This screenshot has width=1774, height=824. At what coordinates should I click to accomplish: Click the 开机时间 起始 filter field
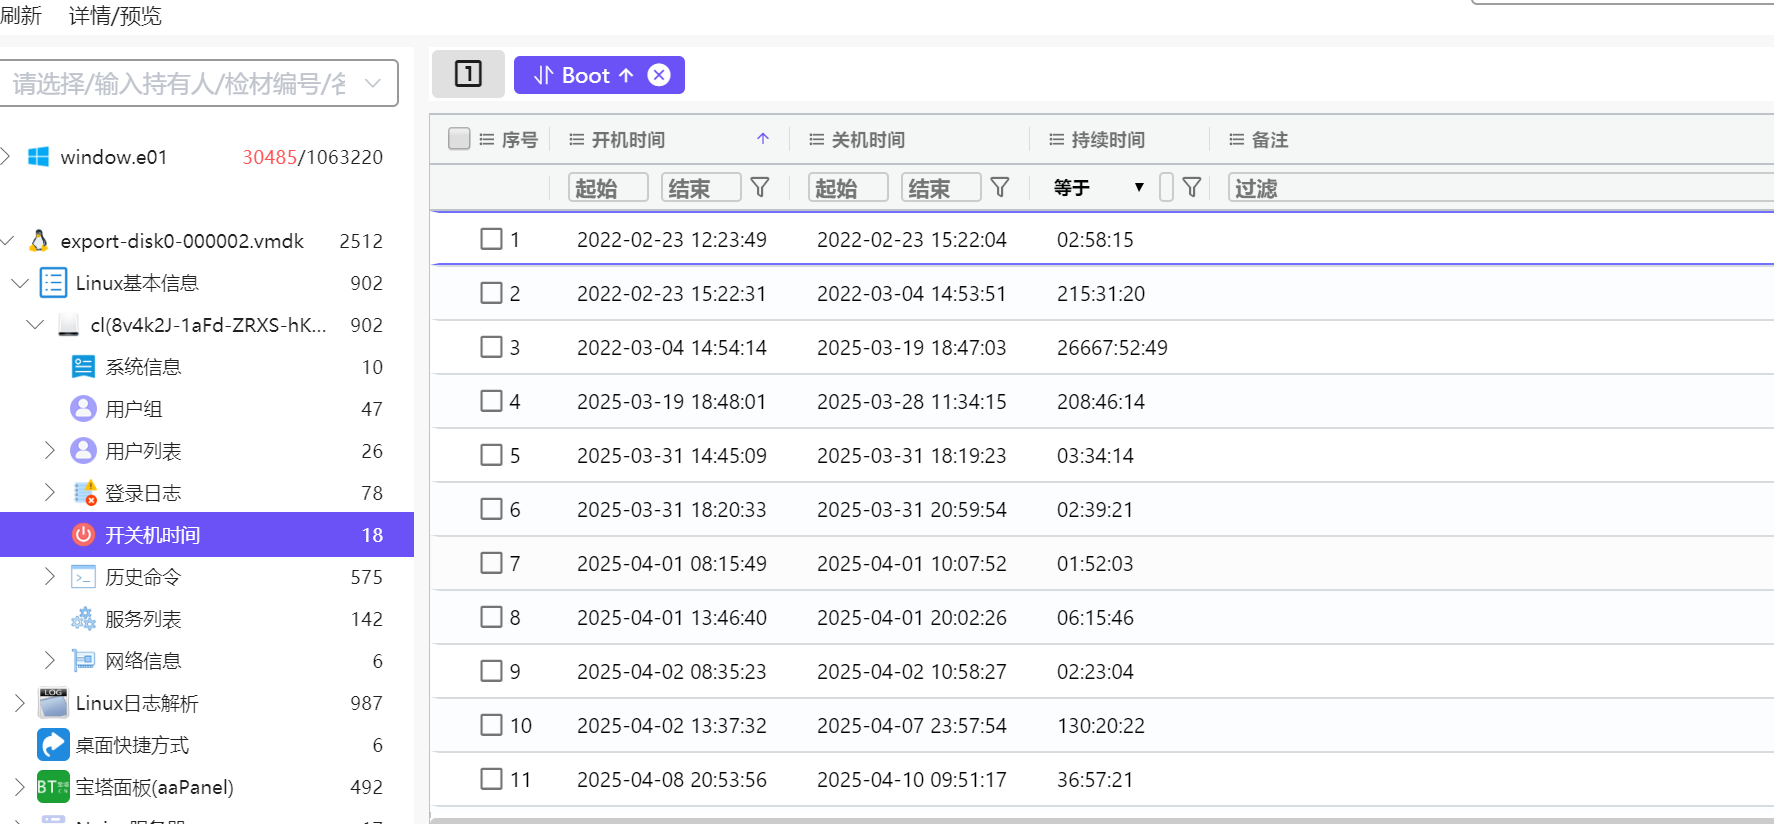point(608,188)
